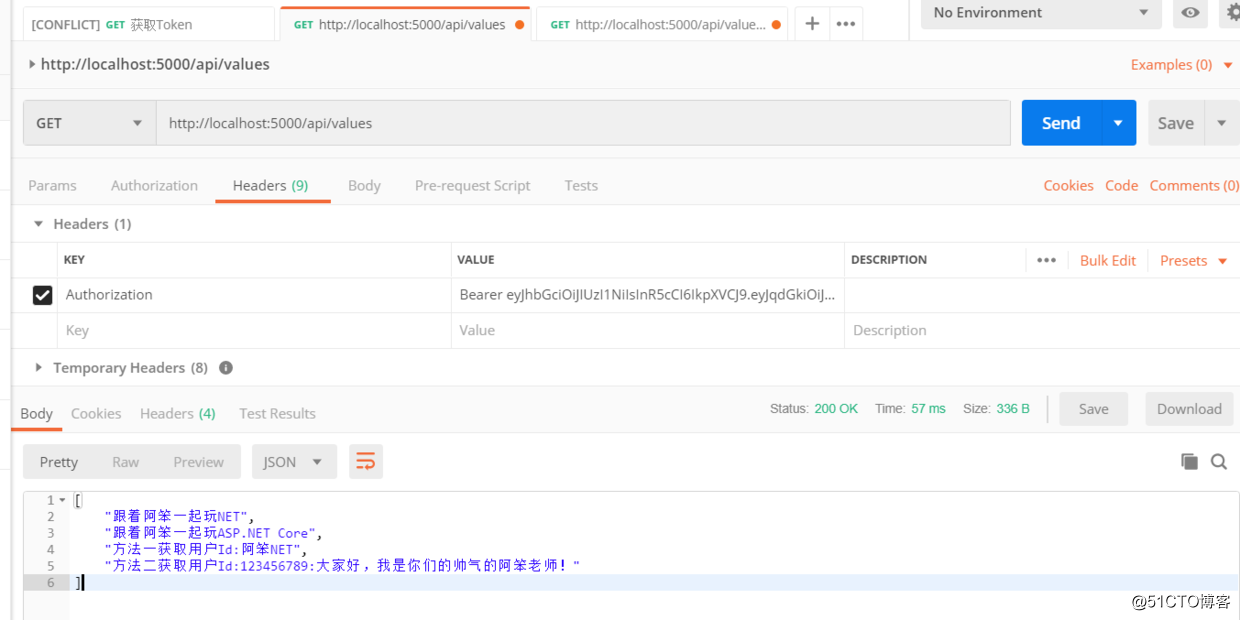1240x620 pixels.
Task: Click the Bearer token value cell
Action: pyautogui.click(x=648, y=295)
